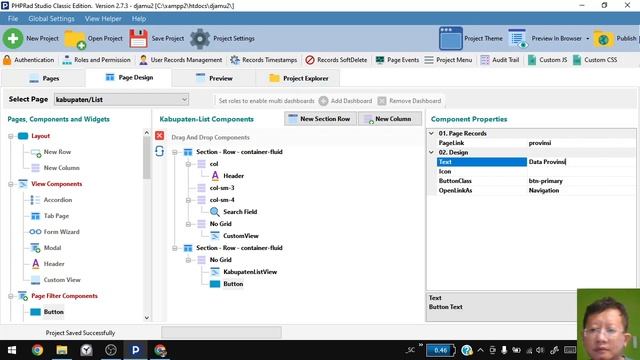Open Windows Start menu

tap(12, 350)
